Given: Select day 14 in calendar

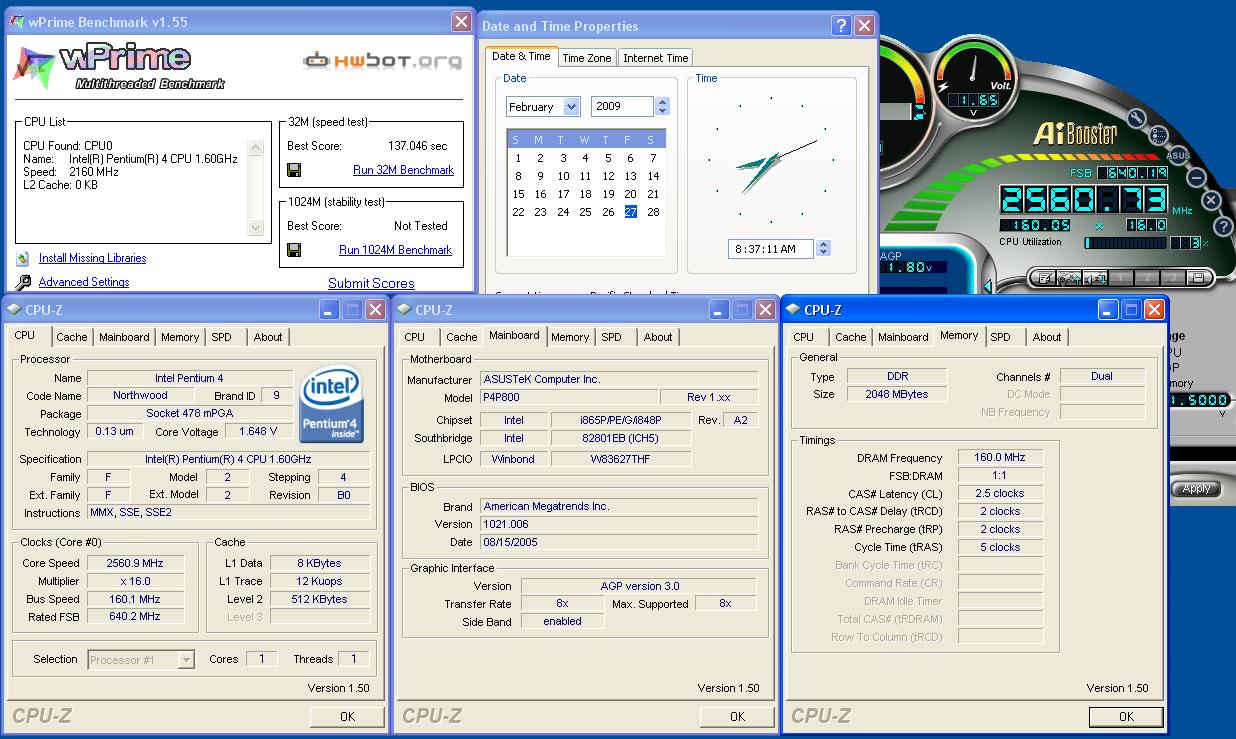Looking at the screenshot, I should click(653, 176).
